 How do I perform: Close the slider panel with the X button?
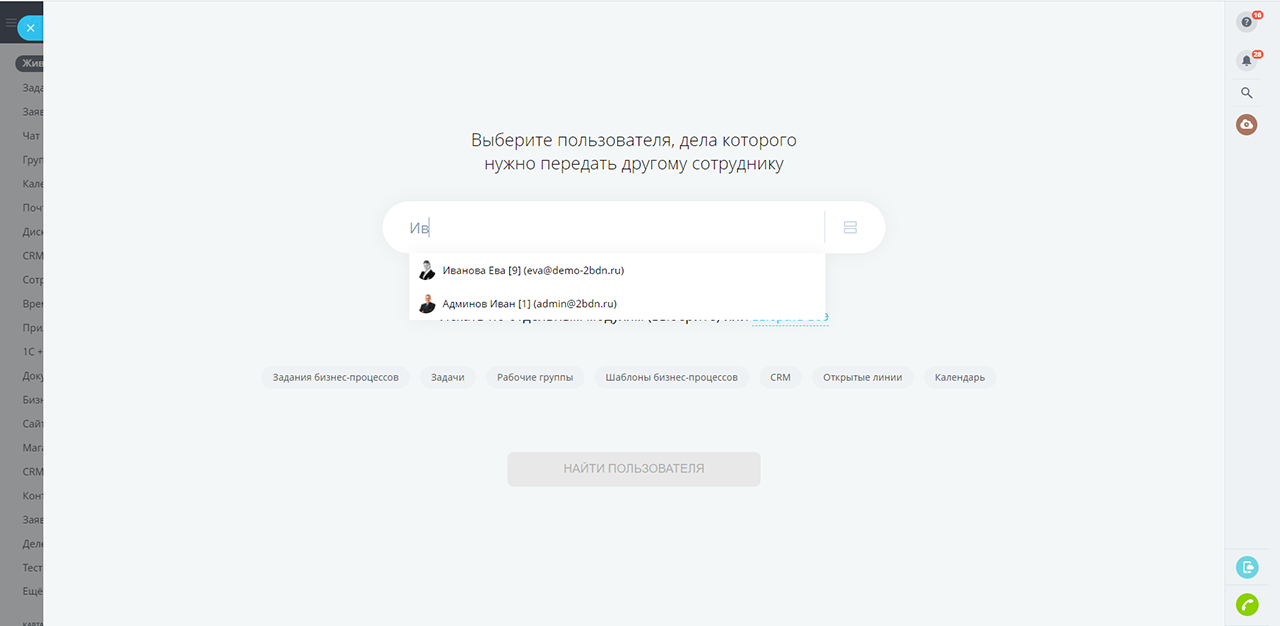pos(30,28)
